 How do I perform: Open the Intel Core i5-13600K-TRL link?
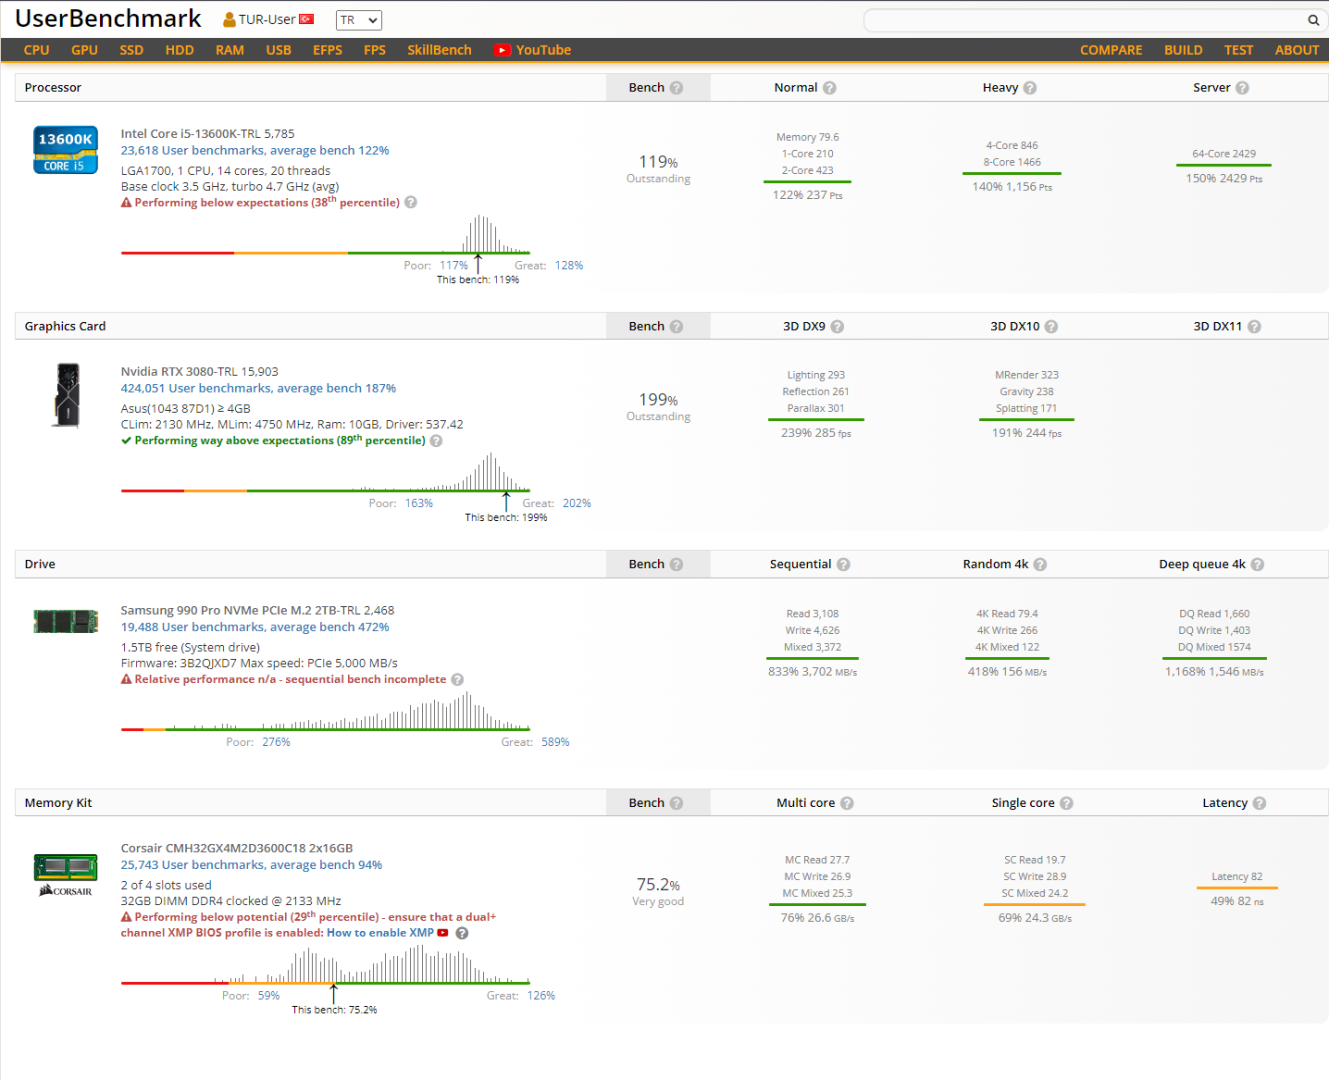208,133
